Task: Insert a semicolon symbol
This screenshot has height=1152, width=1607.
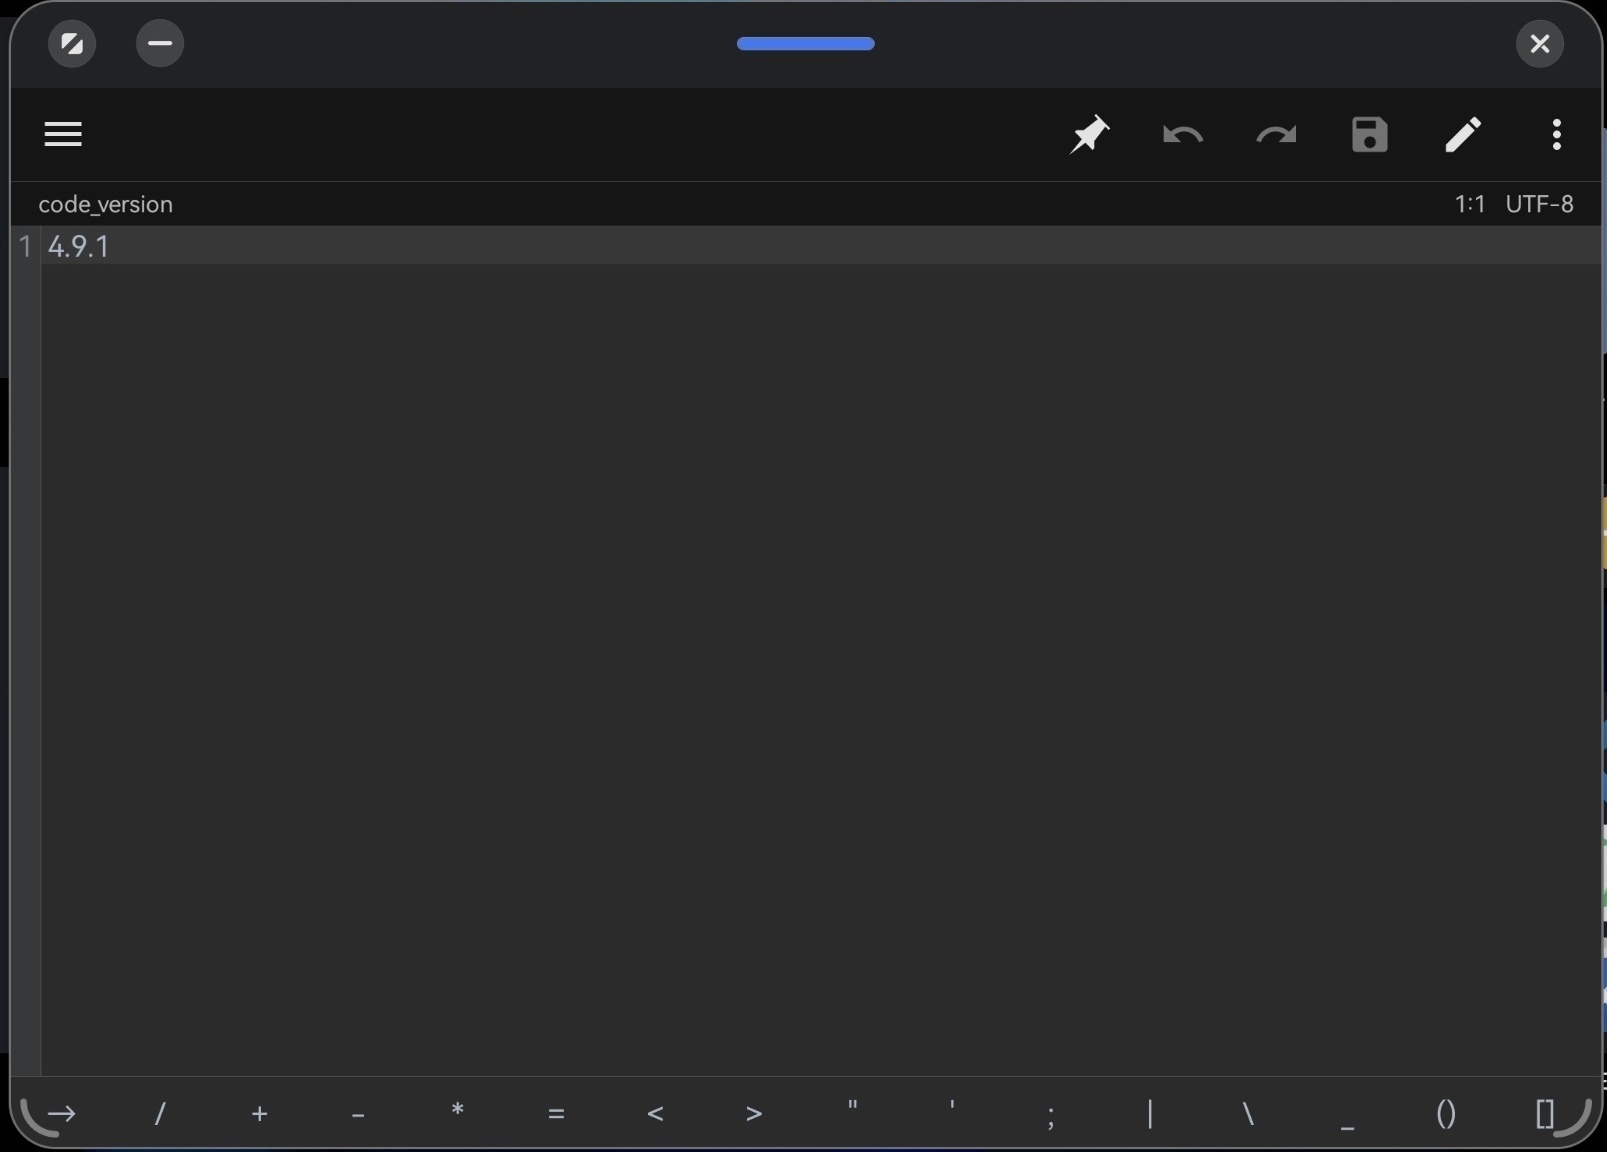Action: pyautogui.click(x=1051, y=1115)
